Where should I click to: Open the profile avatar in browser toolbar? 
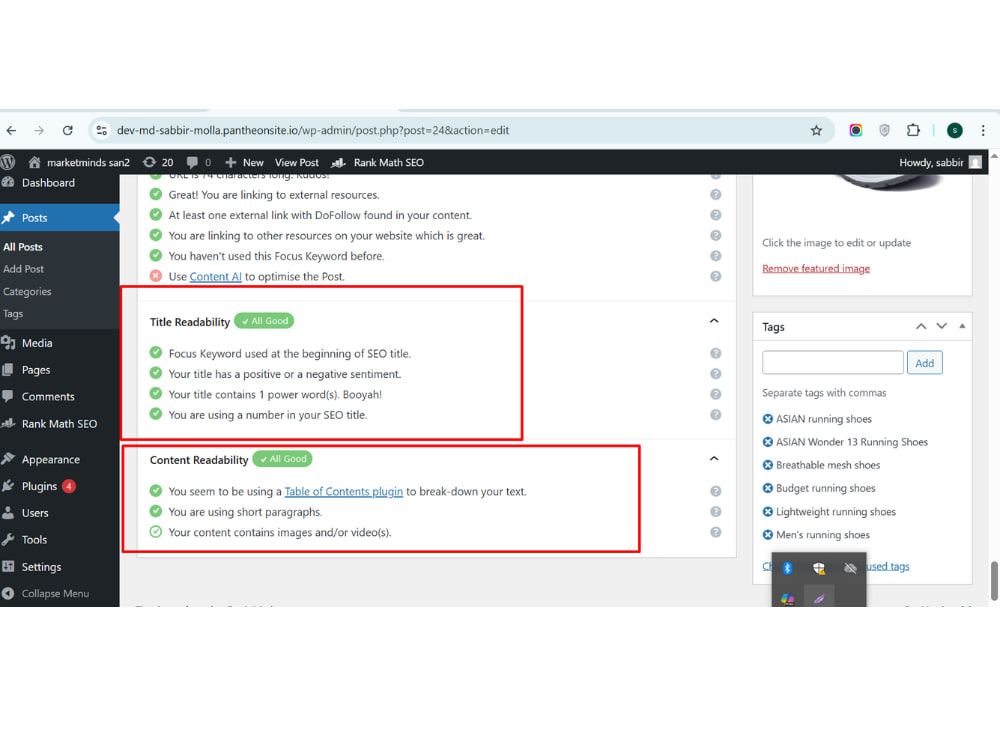[955, 131]
